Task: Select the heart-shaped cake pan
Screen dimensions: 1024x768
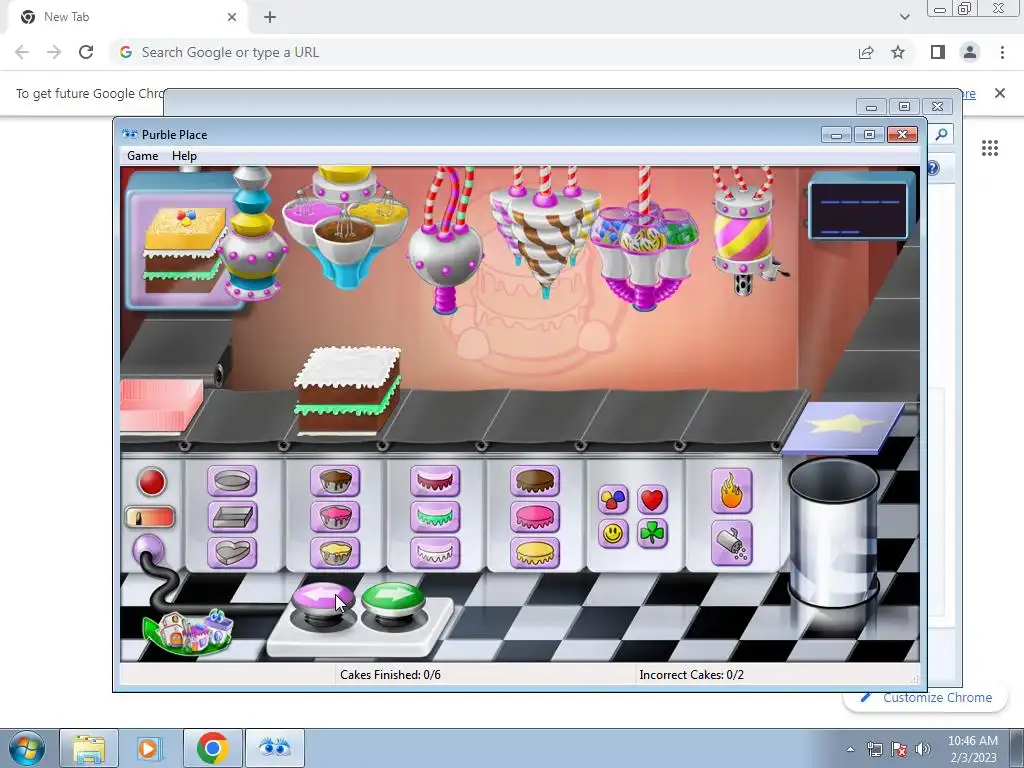Action: tap(232, 552)
